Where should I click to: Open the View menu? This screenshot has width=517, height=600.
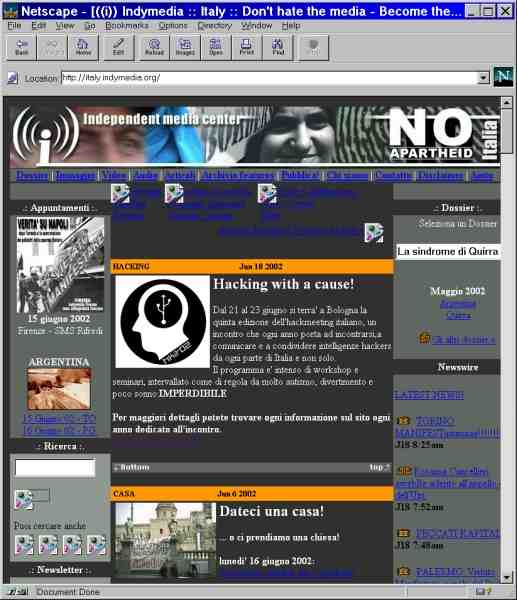pos(65,26)
